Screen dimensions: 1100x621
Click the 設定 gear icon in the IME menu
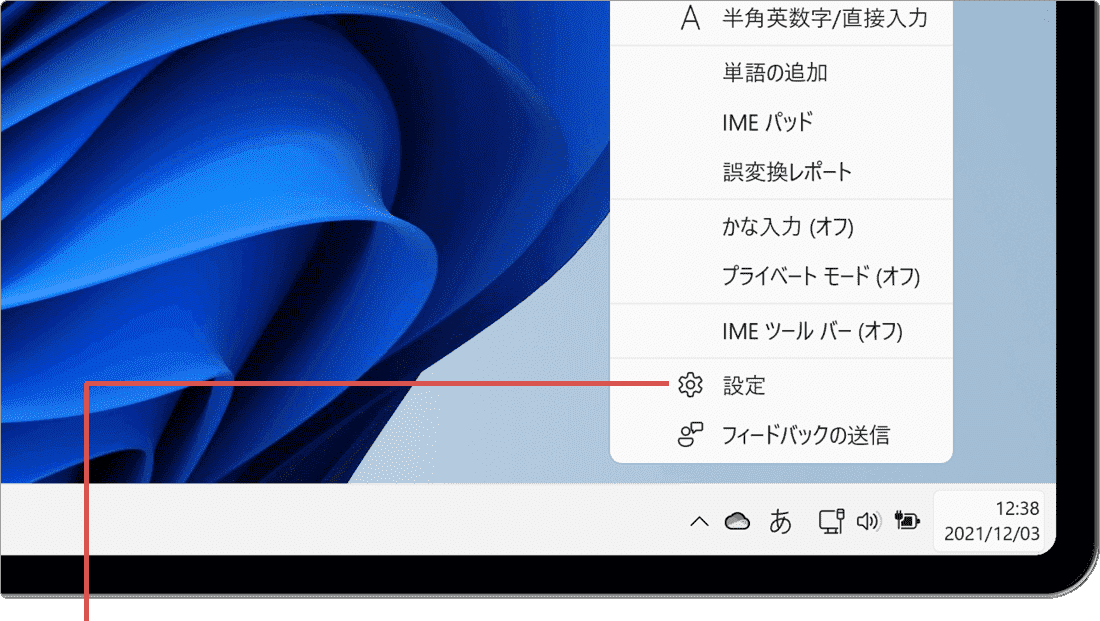point(688,384)
